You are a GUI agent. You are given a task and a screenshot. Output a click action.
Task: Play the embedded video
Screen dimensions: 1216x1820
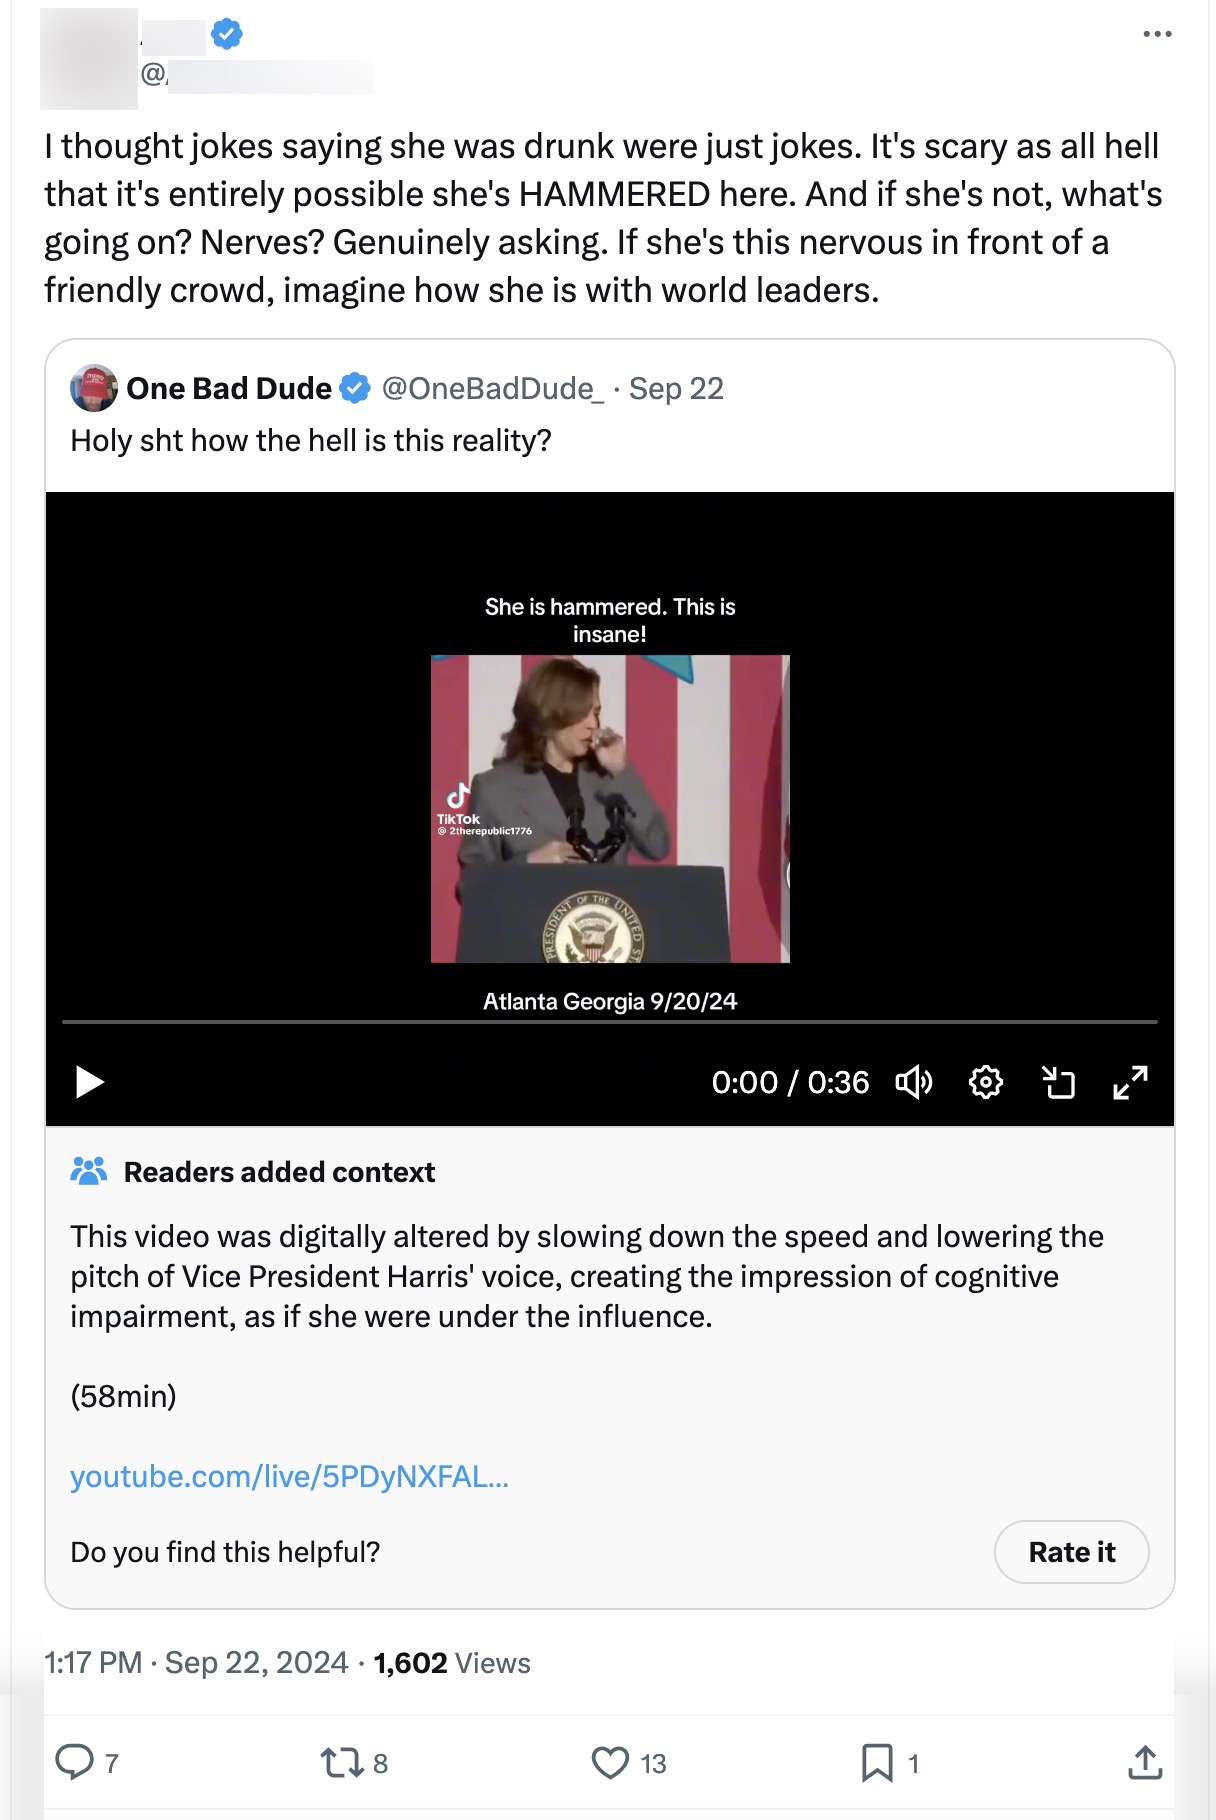tap(91, 1081)
